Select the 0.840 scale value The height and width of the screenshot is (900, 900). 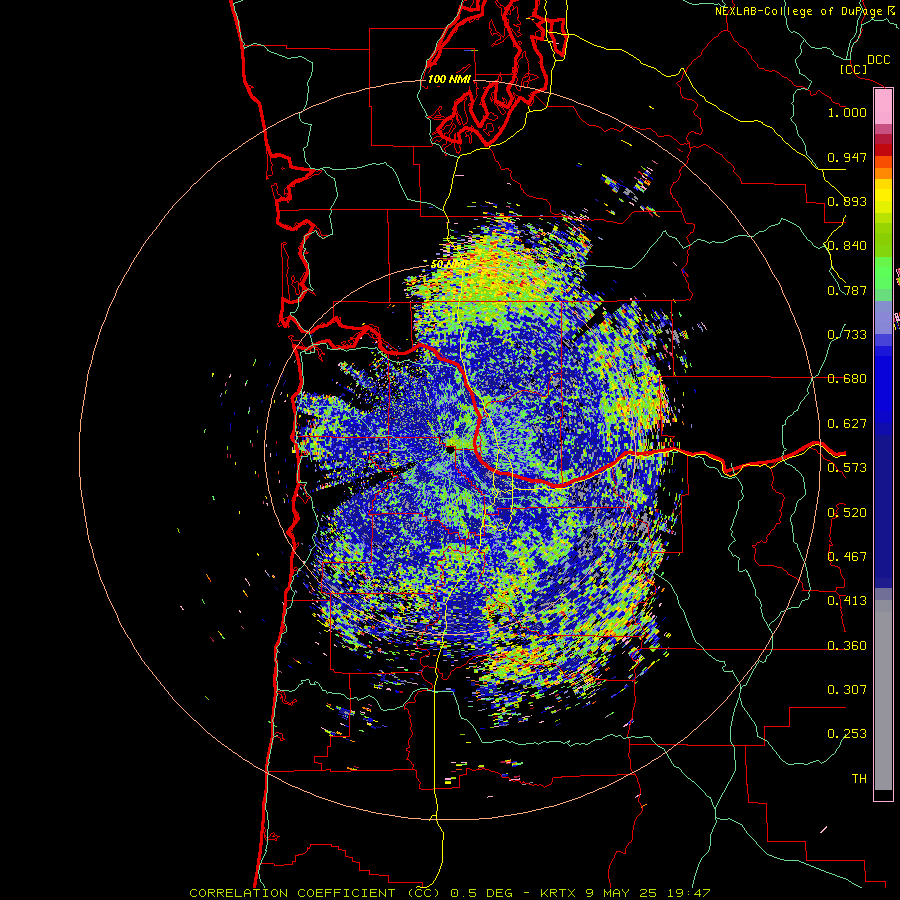coord(847,246)
